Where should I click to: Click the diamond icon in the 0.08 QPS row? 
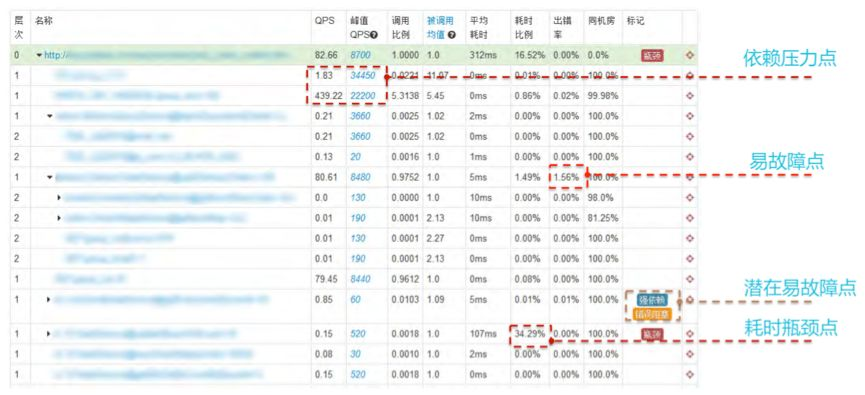point(690,354)
